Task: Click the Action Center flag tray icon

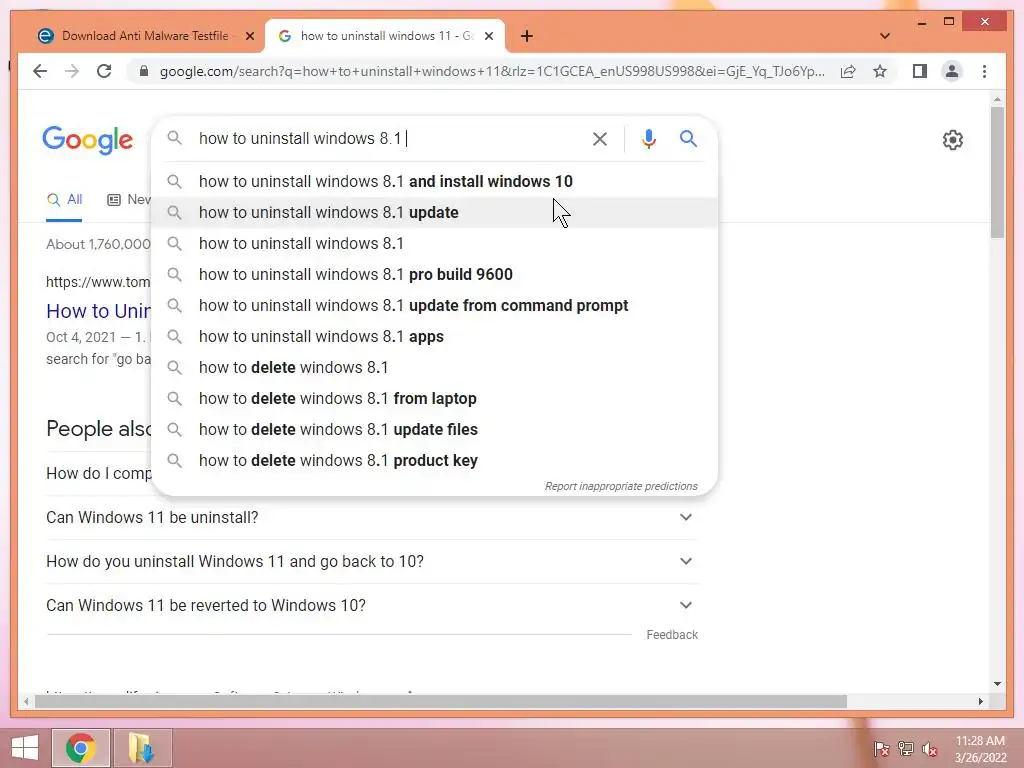Action: [881, 748]
